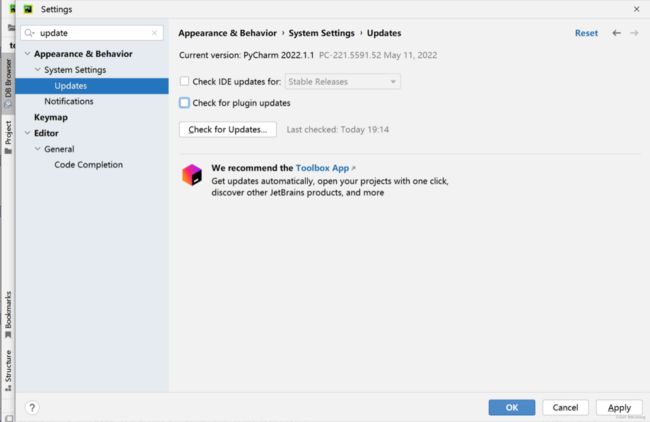Open the Toolbox App link
The height and width of the screenshot is (422, 650).
(x=323, y=168)
